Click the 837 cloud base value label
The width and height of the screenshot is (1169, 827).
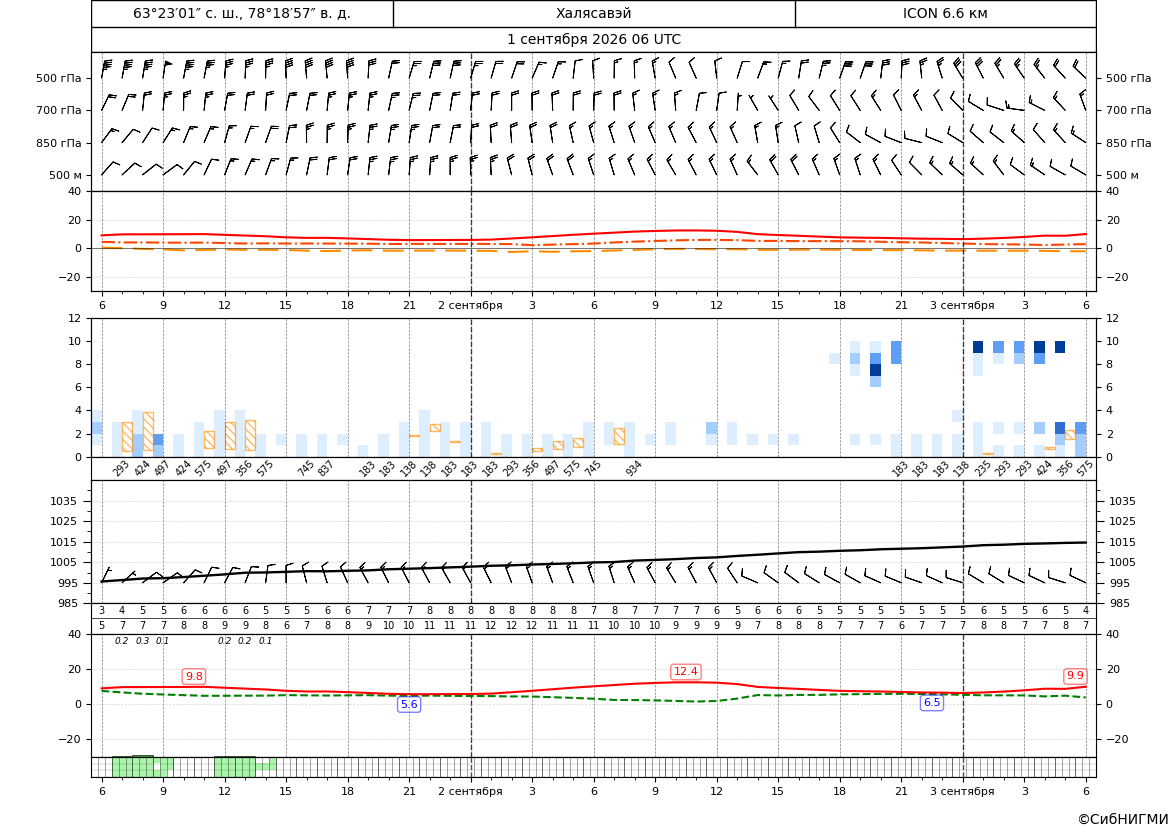tap(325, 468)
